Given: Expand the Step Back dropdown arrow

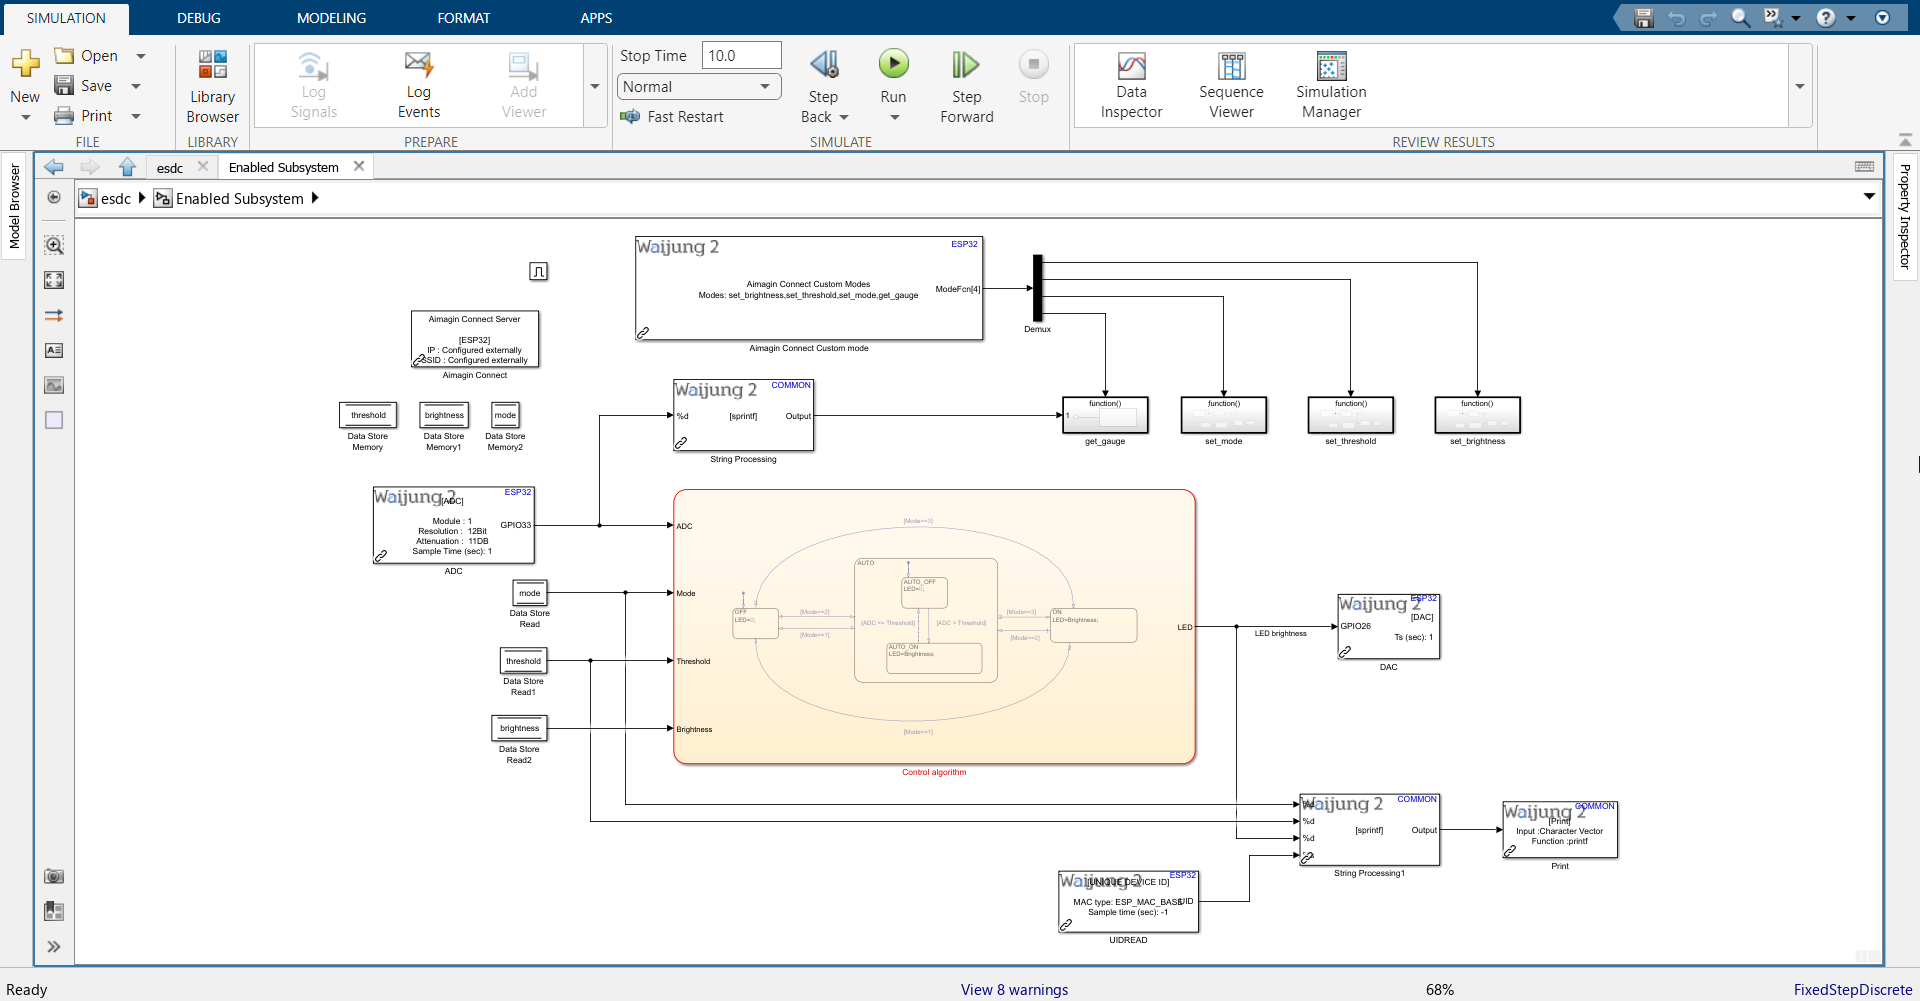Looking at the screenshot, I should [x=844, y=117].
